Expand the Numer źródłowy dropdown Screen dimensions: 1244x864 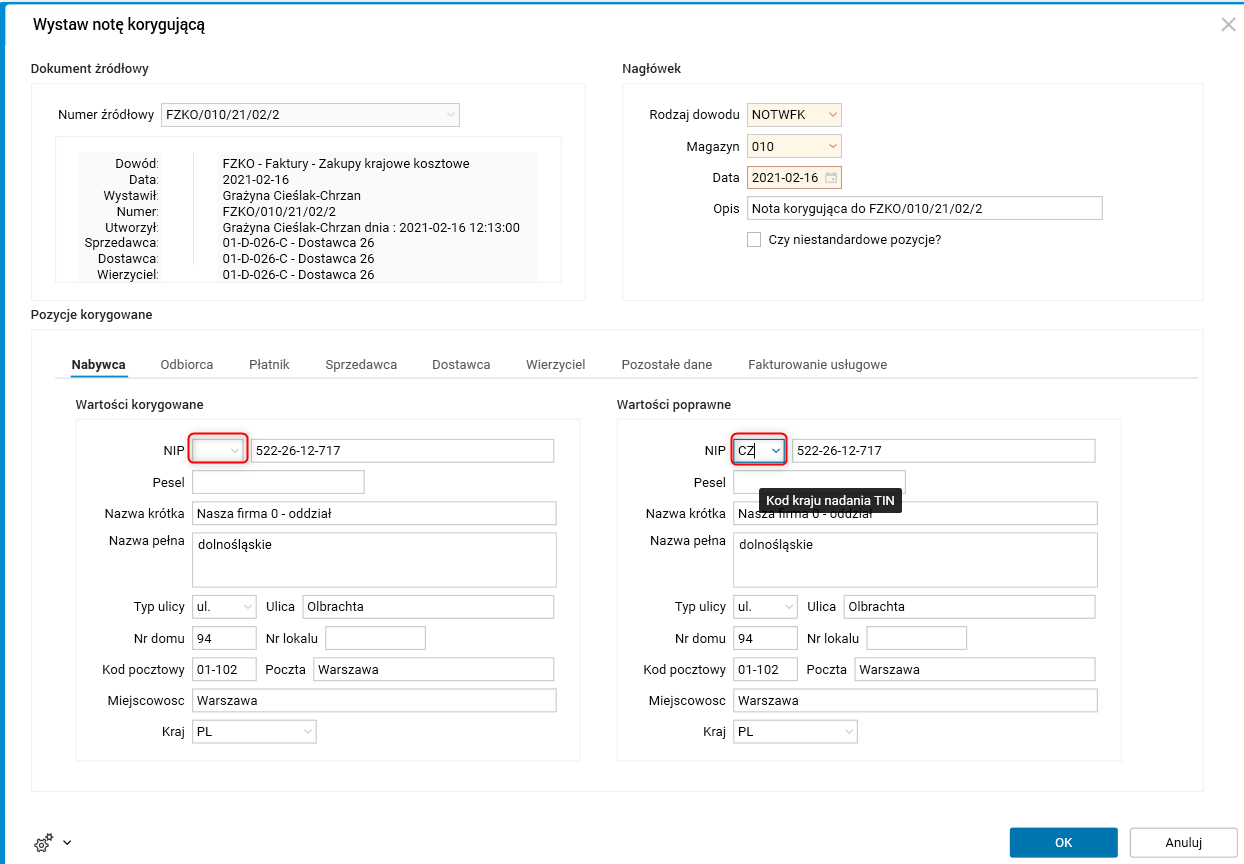[450, 115]
